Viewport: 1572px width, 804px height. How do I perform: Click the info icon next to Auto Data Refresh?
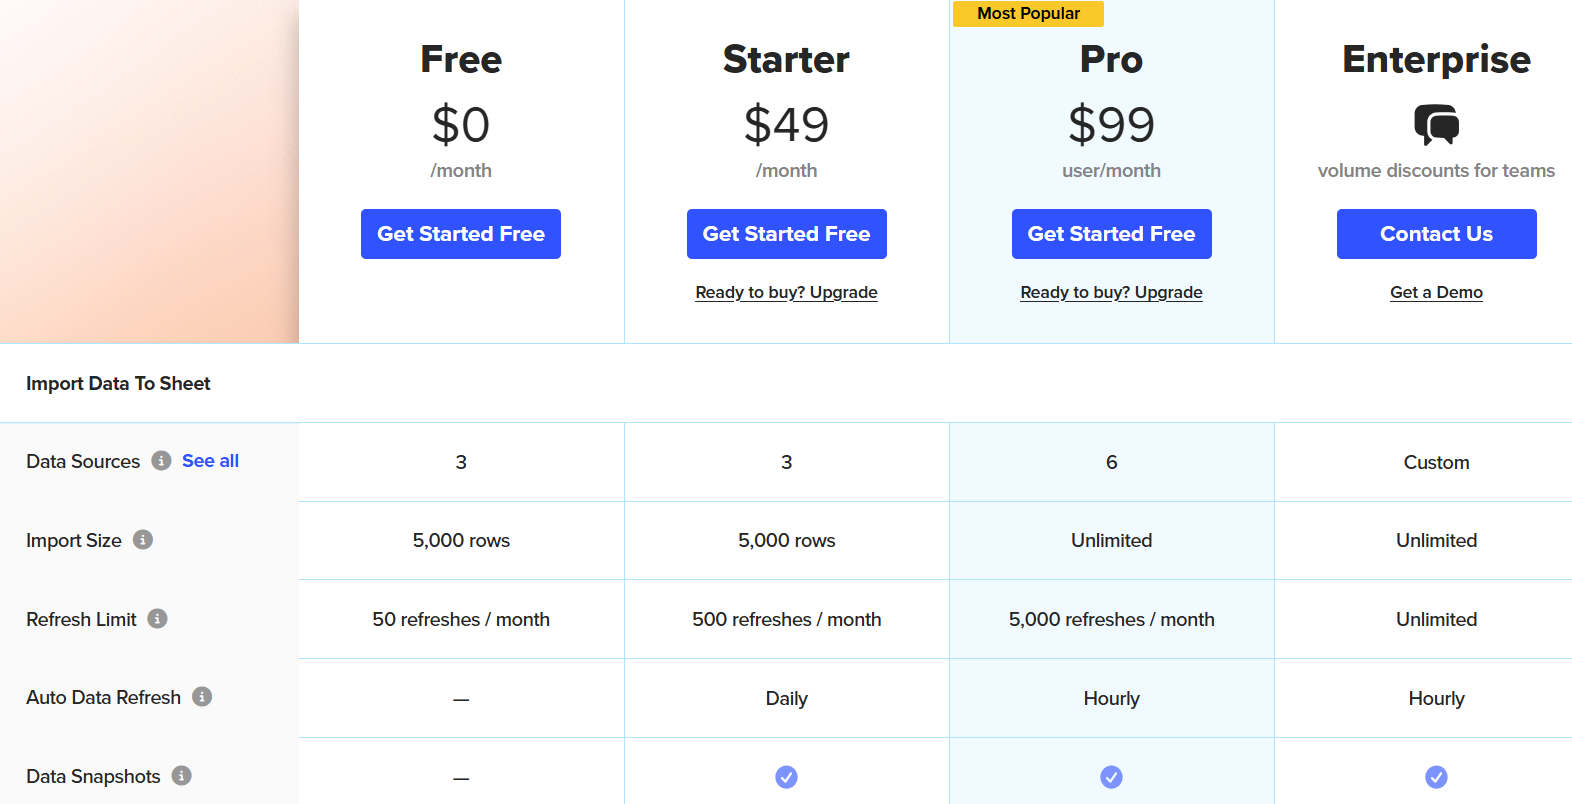pos(202,698)
